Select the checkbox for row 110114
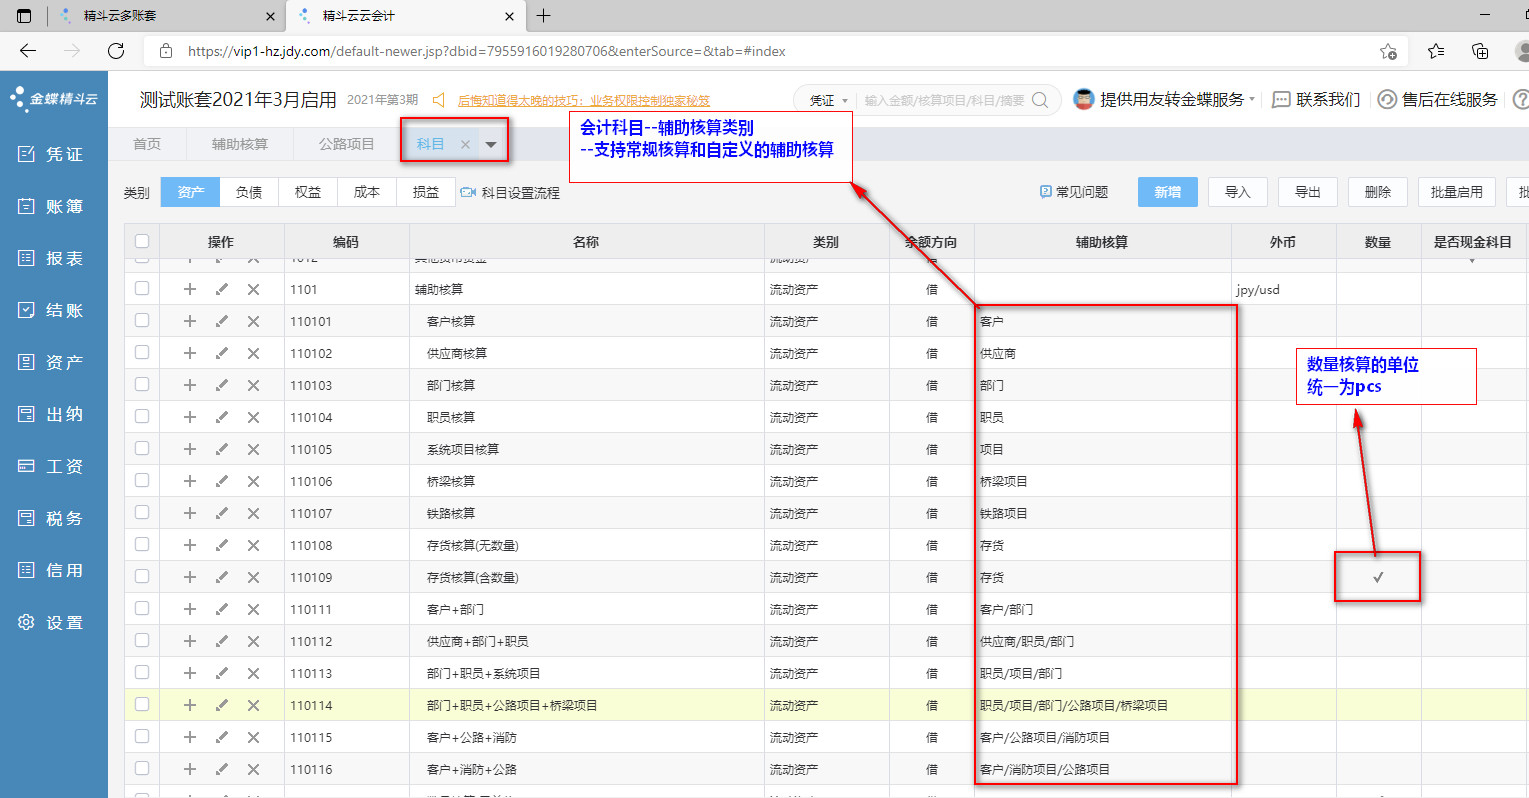 click(x=142, y=705)
